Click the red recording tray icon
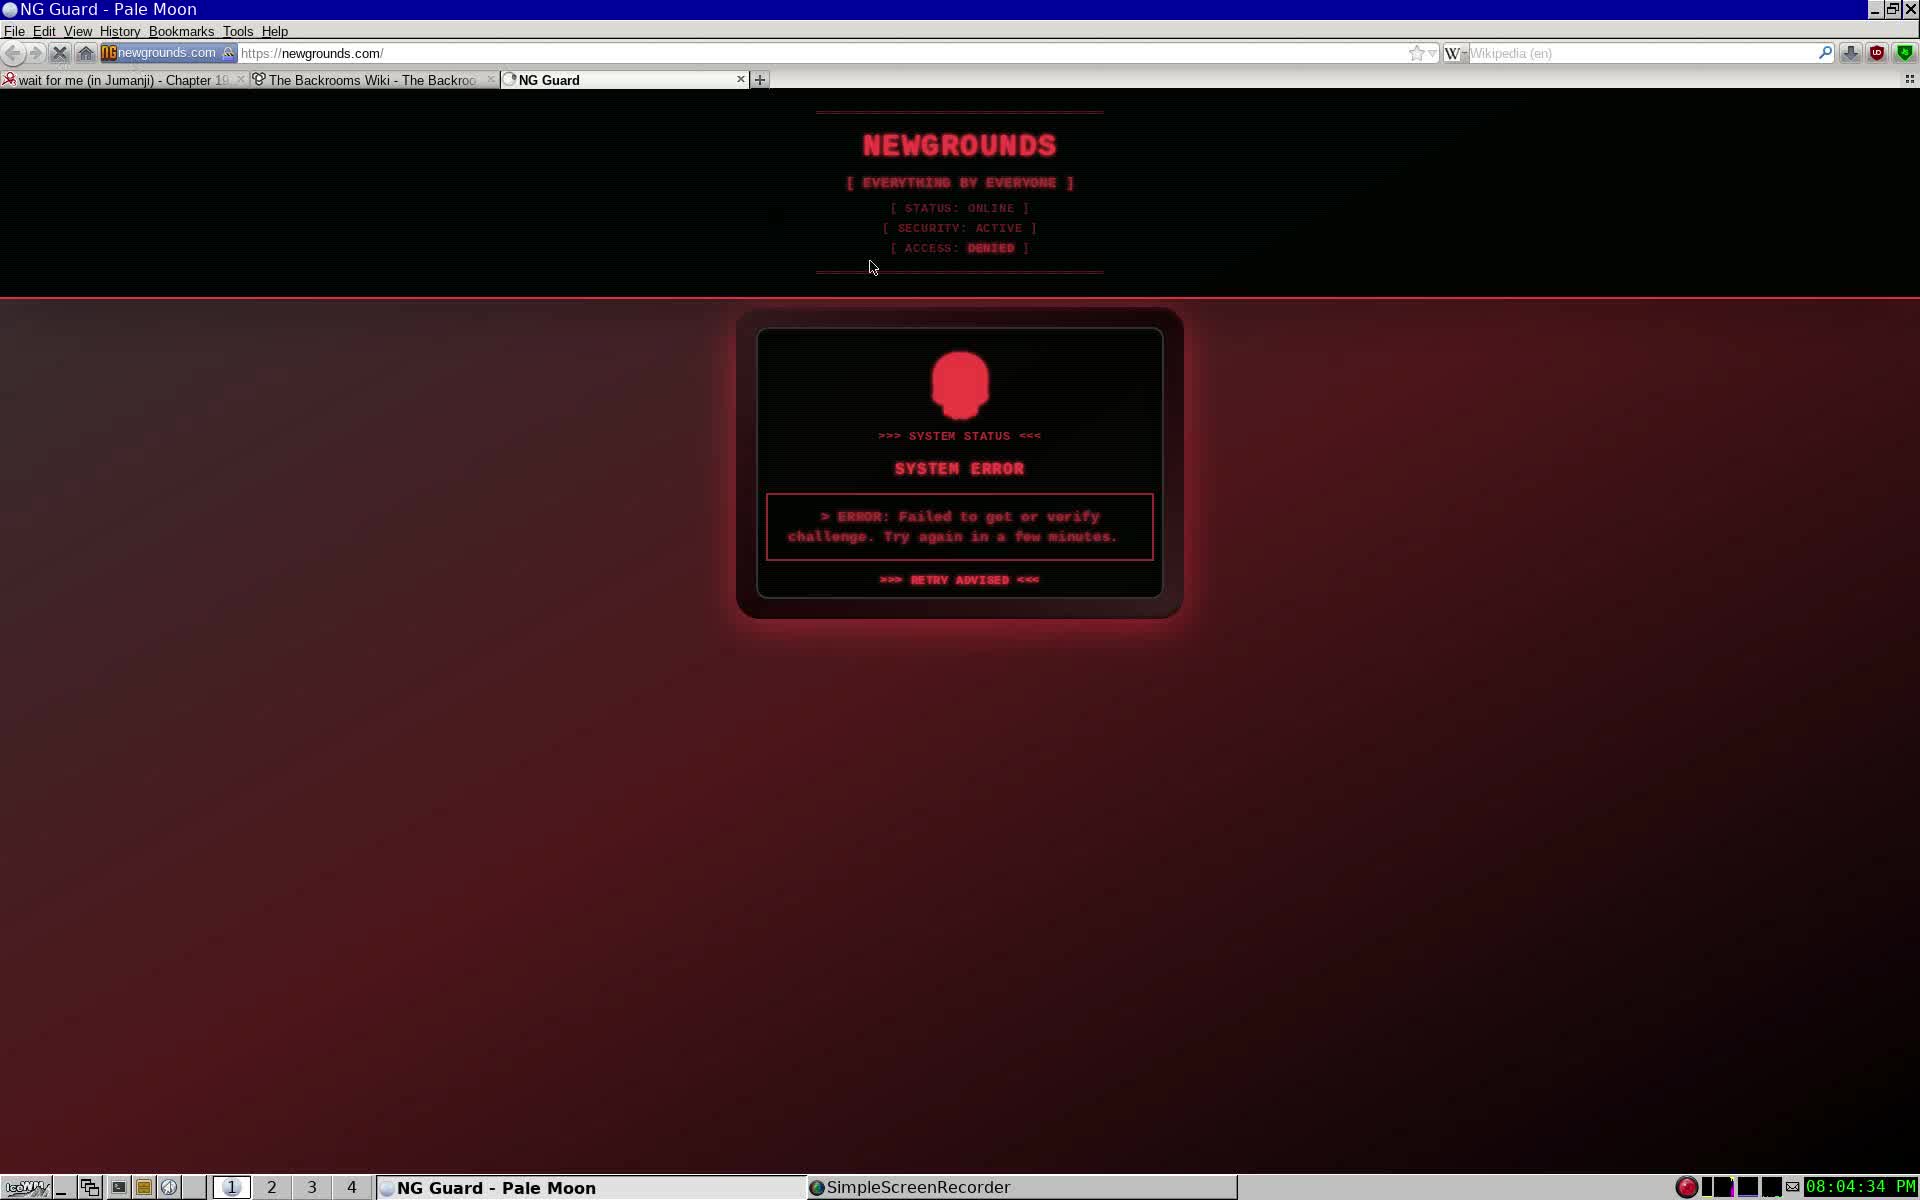Viewport: 1920px width, 1200px height. click(x=1687, y=1187)
